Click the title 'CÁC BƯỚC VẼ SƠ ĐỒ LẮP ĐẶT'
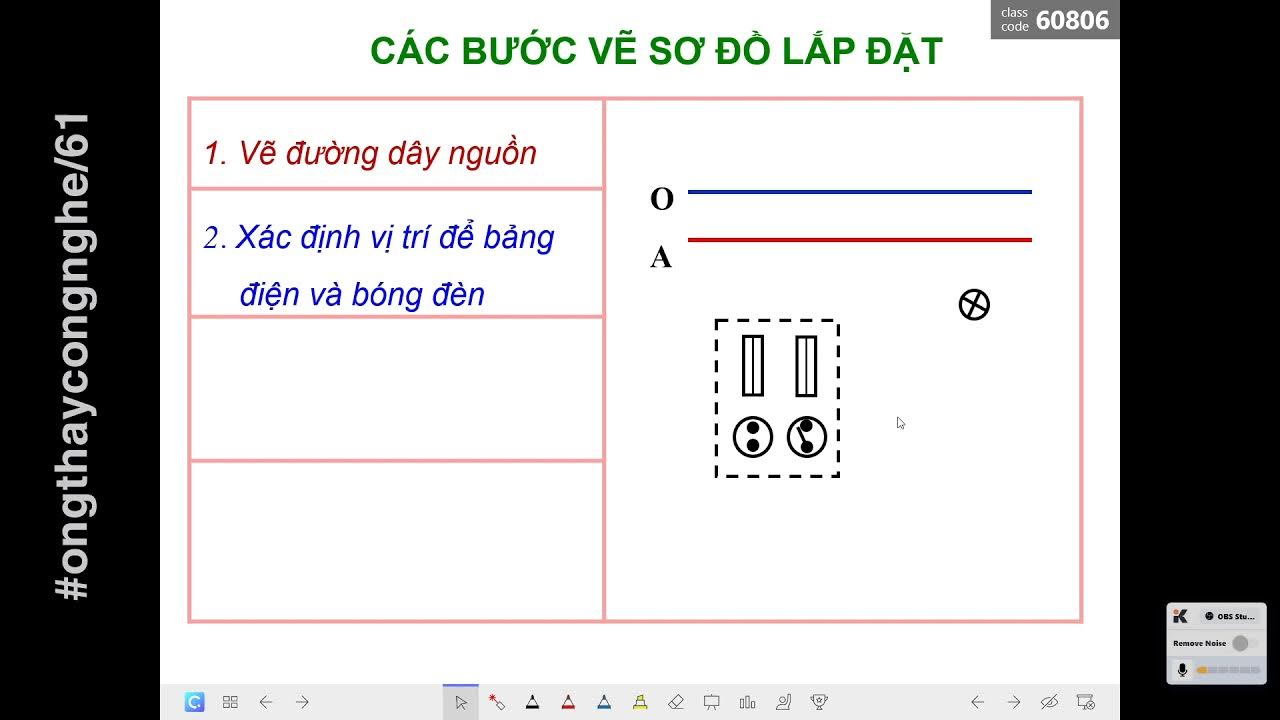The width and height of the screenshot is (1280, 720). click(x=656, y=50)
